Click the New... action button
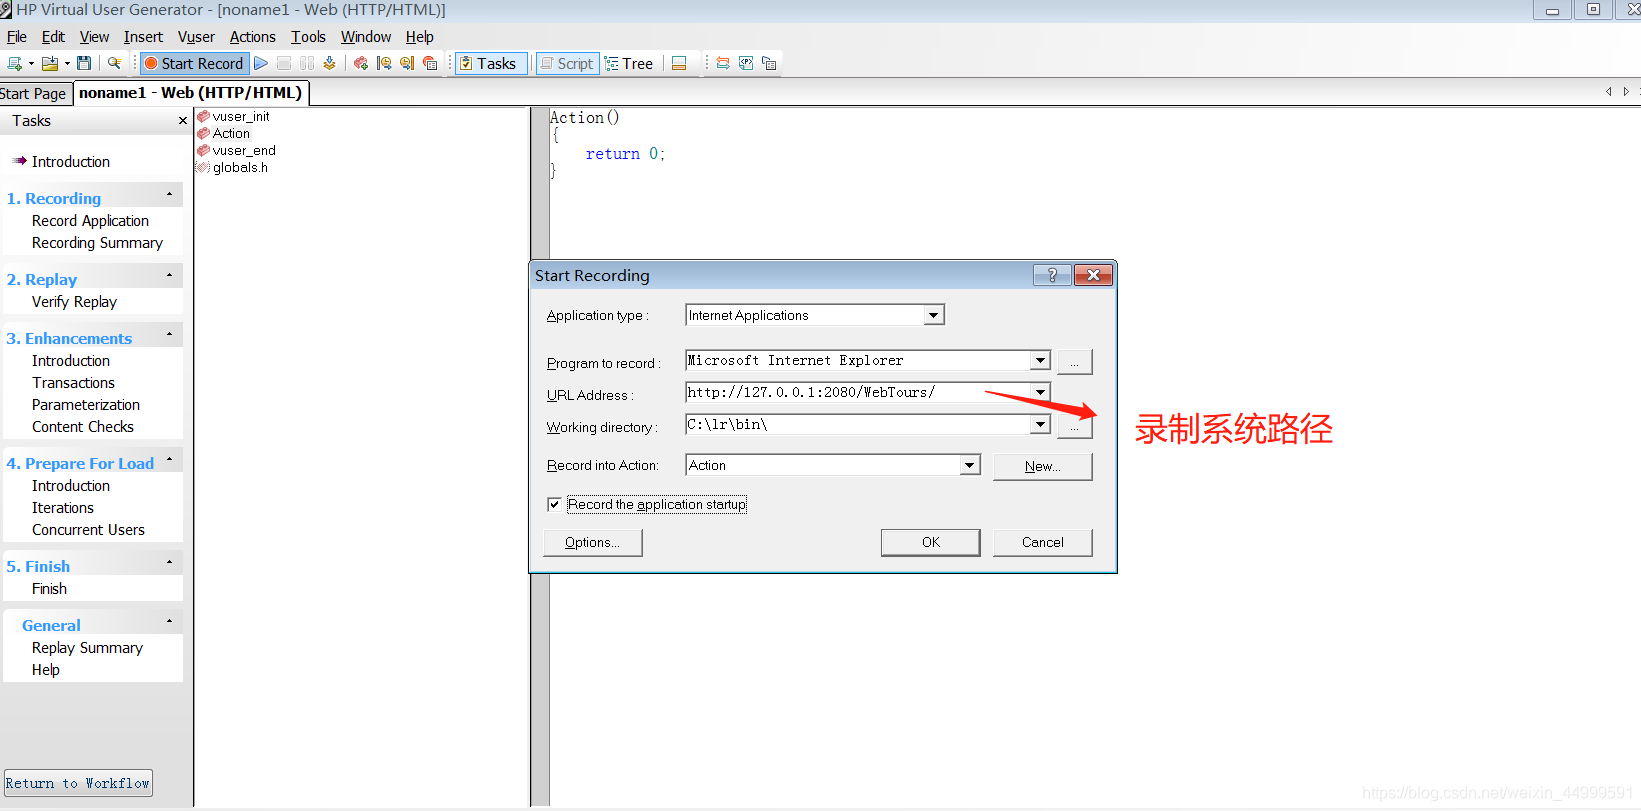 1042,466
